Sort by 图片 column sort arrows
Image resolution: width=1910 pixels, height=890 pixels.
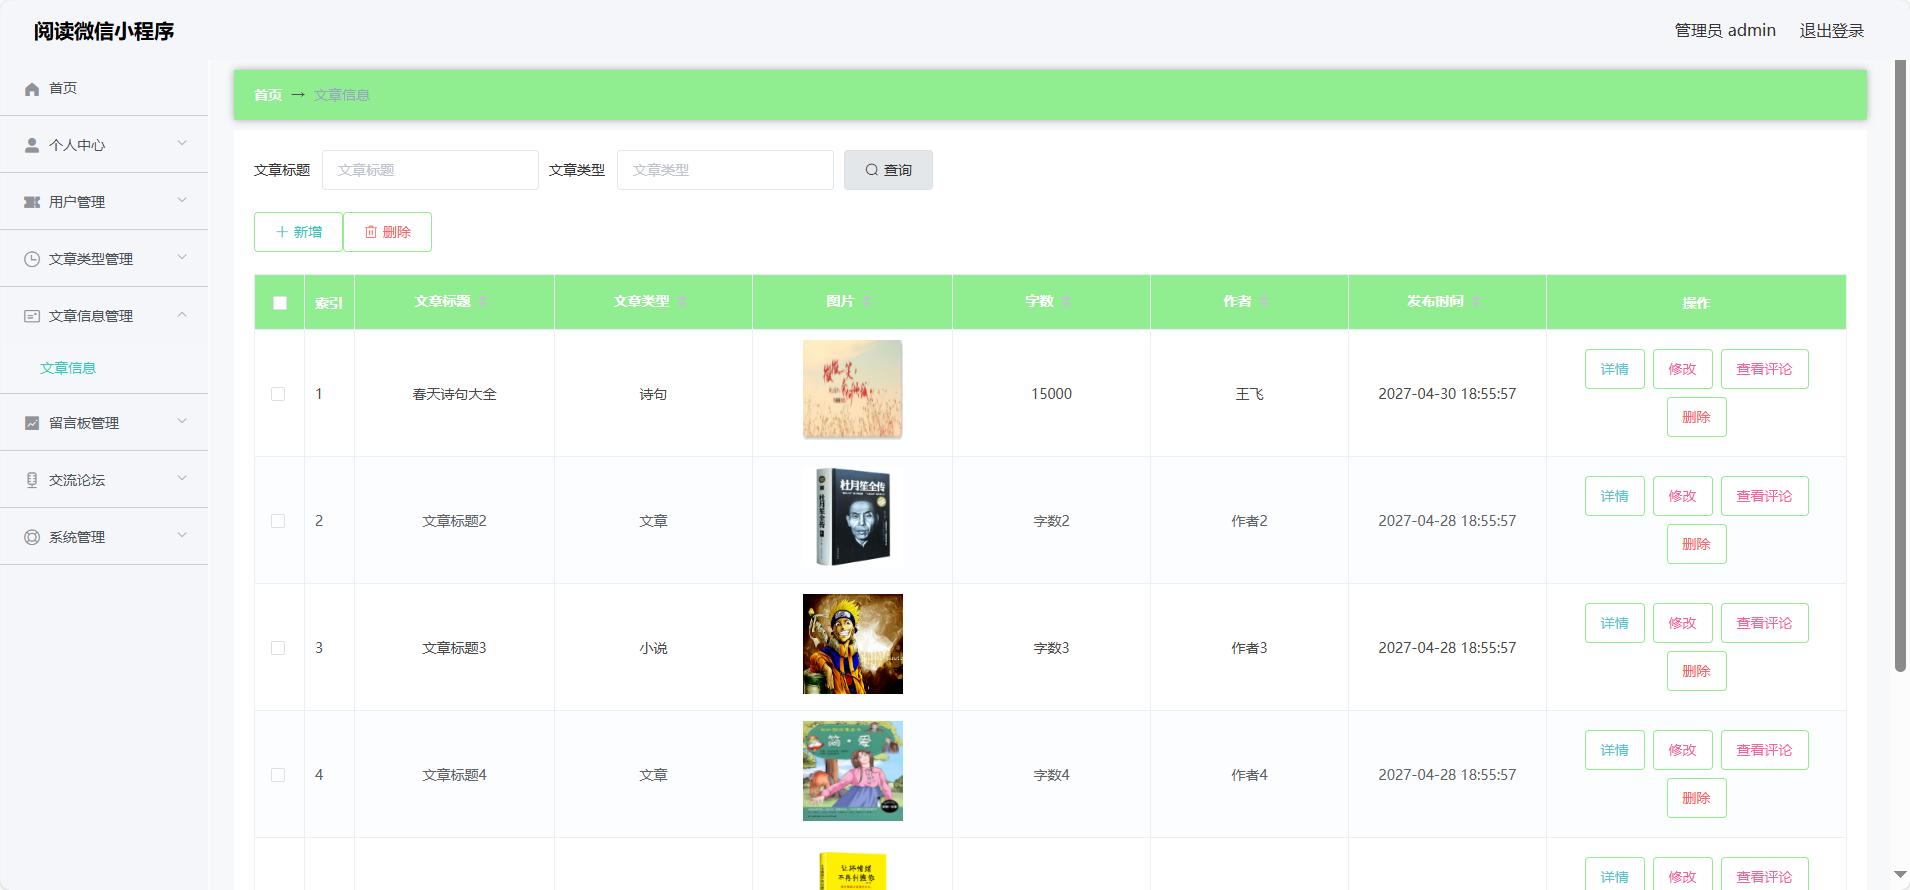(x=867, y=302)
